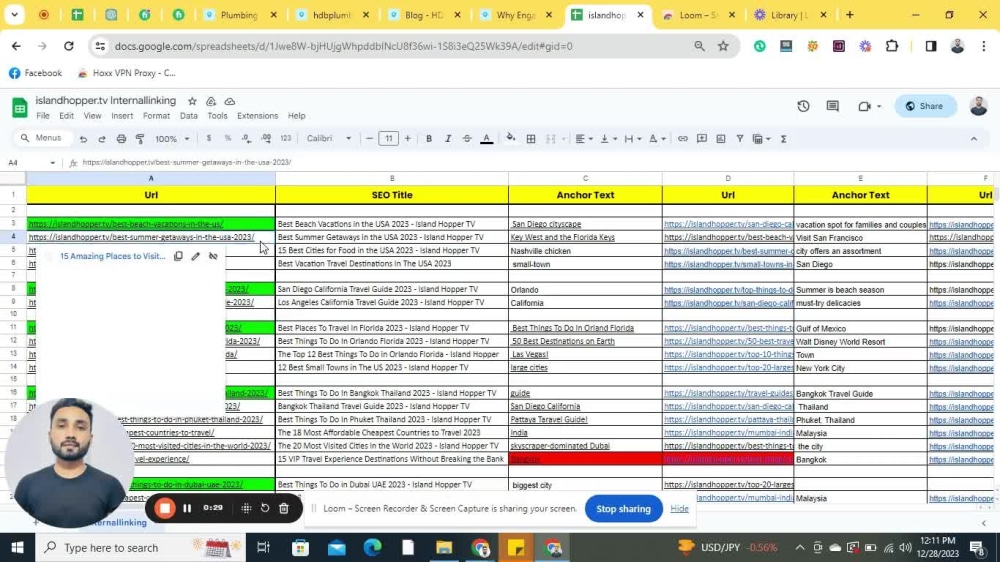
Task: Open the 15 Amazing Places to Visit link
Action: click(112, 256)
